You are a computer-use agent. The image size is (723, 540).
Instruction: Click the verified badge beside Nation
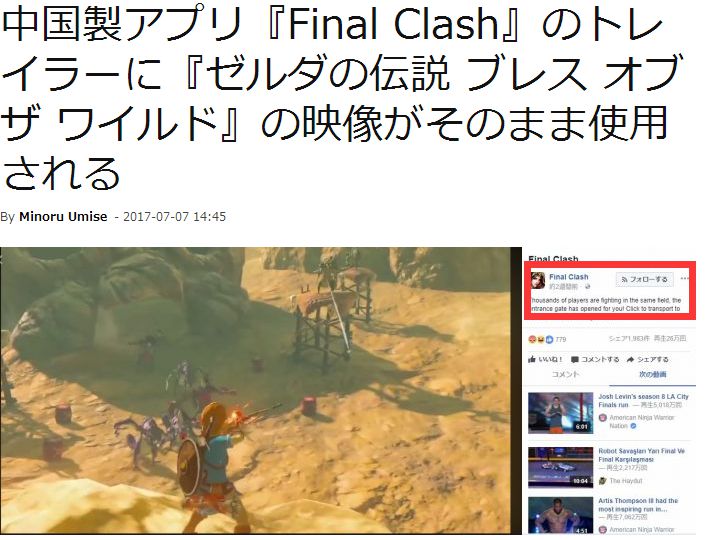click(633, 426)
